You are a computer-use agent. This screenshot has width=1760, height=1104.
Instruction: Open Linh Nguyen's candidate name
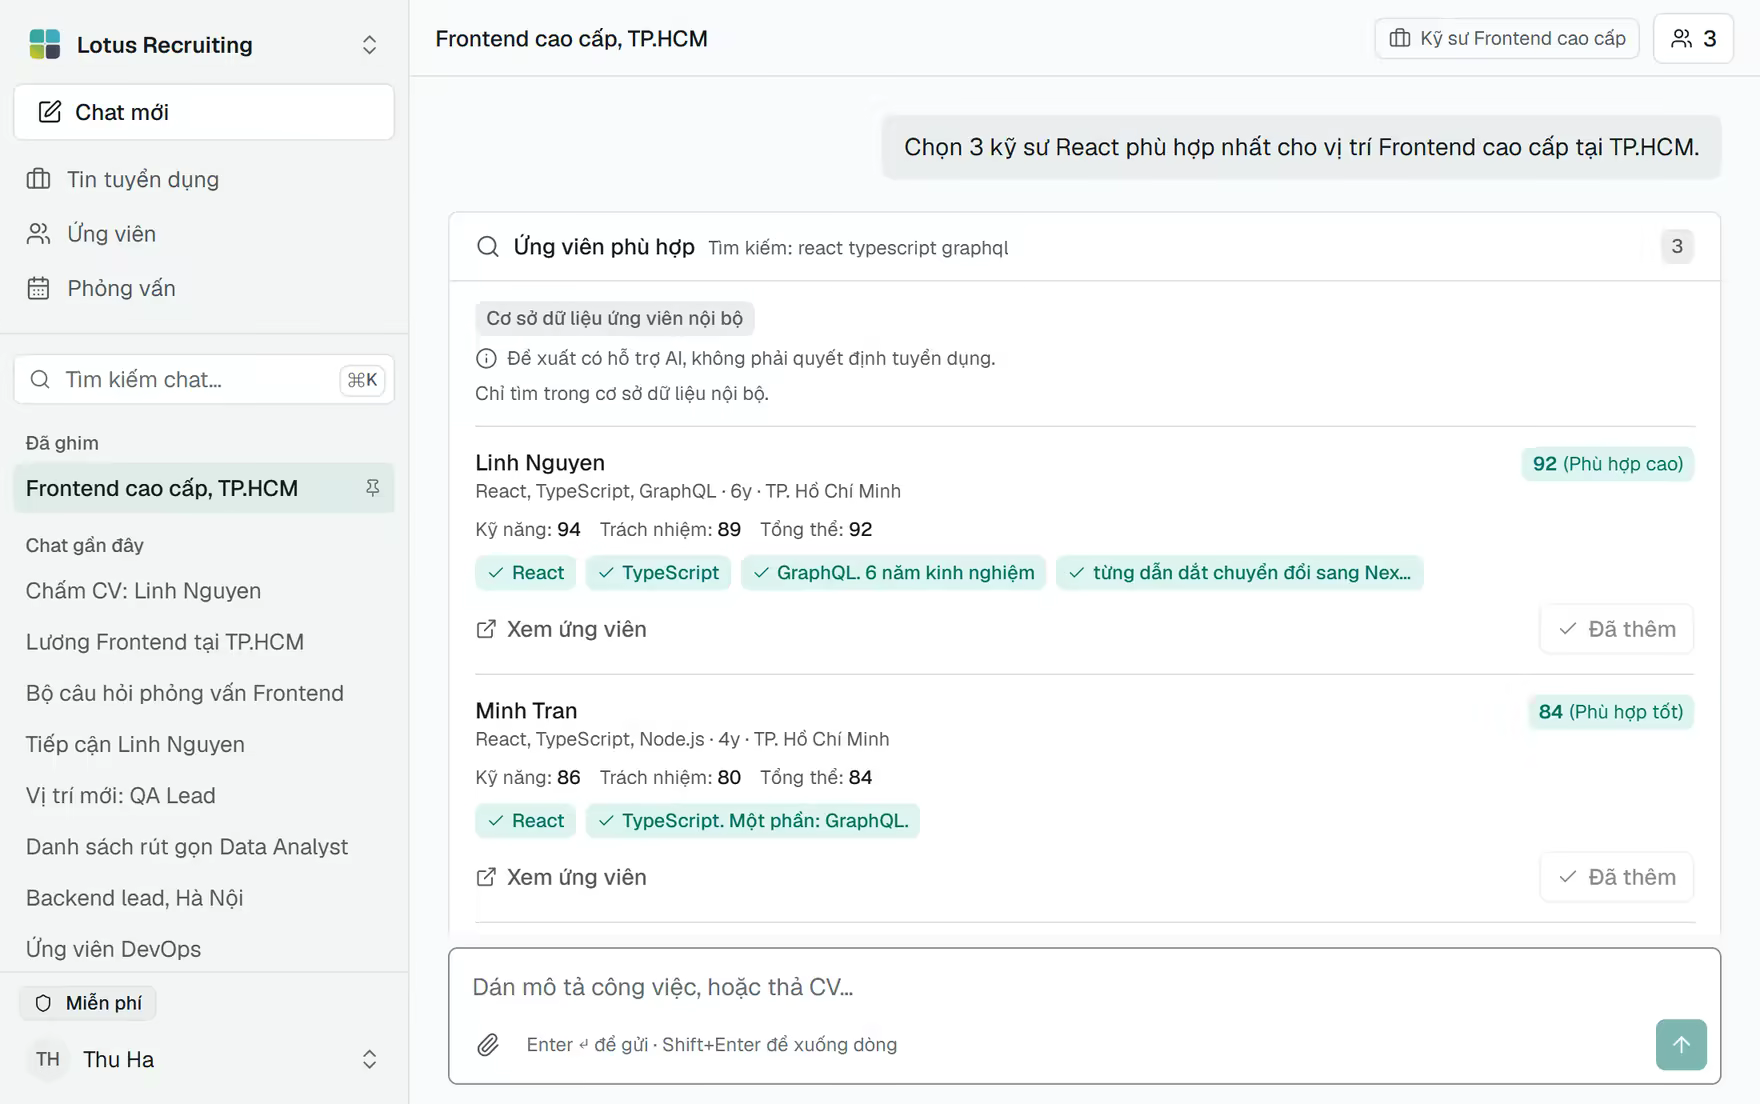[540, 463]
